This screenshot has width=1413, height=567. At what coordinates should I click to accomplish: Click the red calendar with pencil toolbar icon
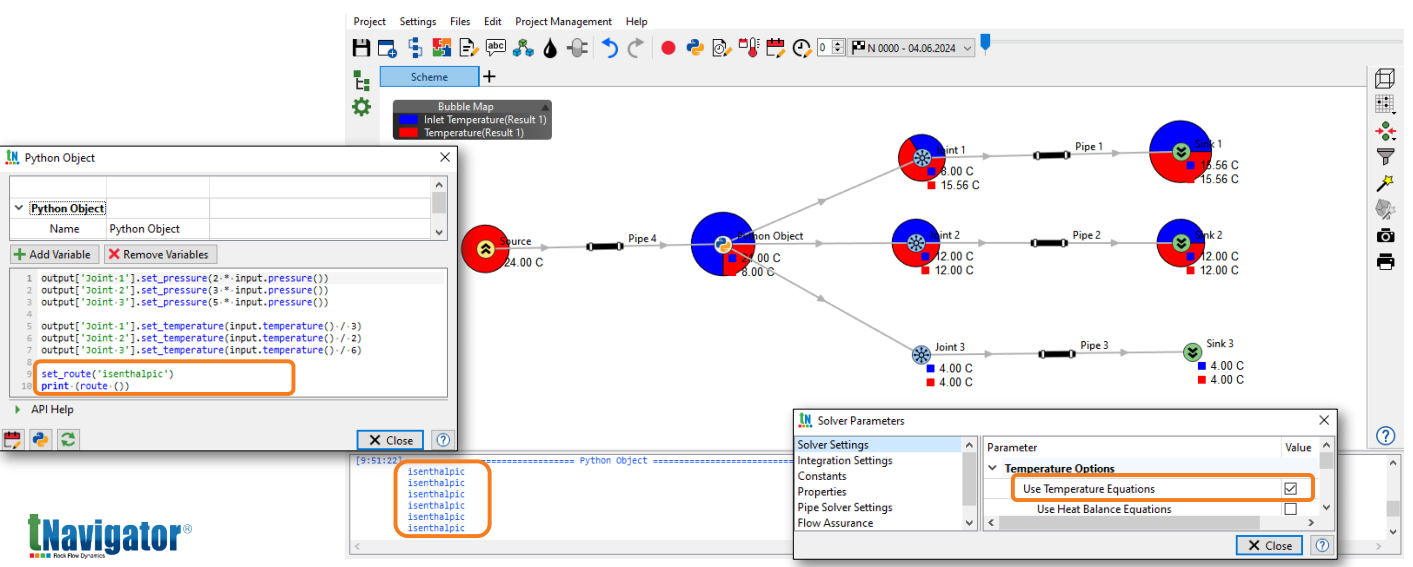click(775, 48)
